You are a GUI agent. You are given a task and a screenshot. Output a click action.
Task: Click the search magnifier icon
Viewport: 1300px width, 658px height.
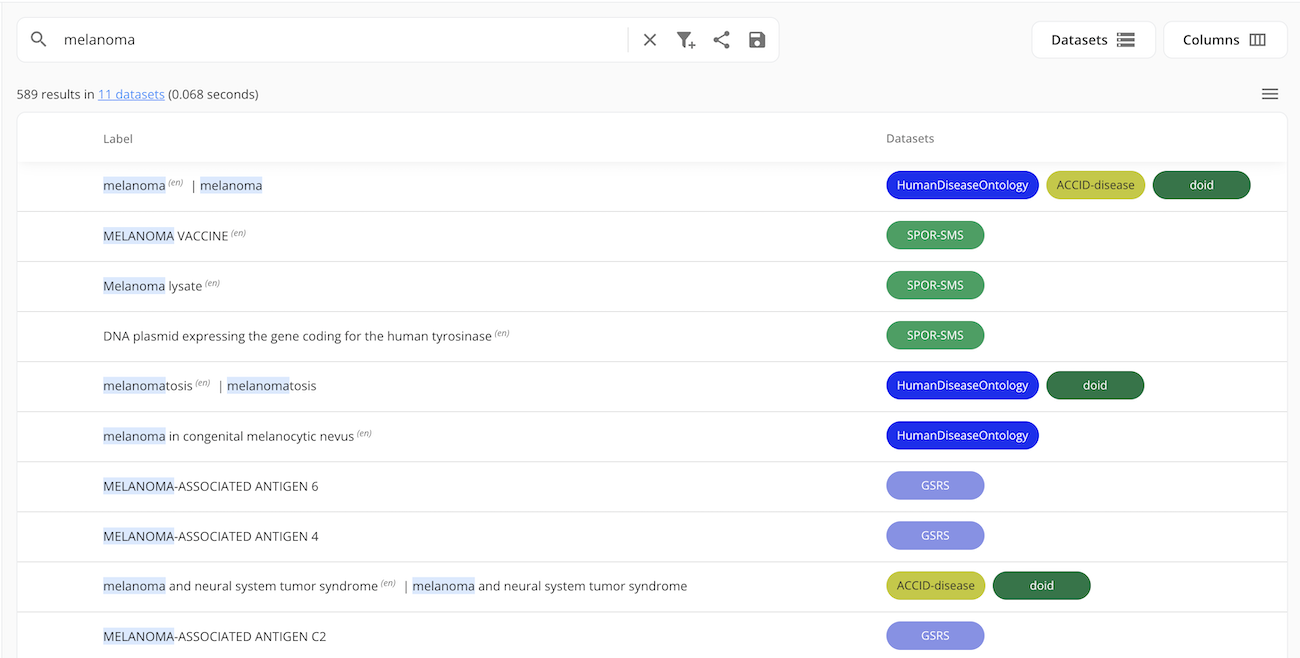[x=39, y=40]
